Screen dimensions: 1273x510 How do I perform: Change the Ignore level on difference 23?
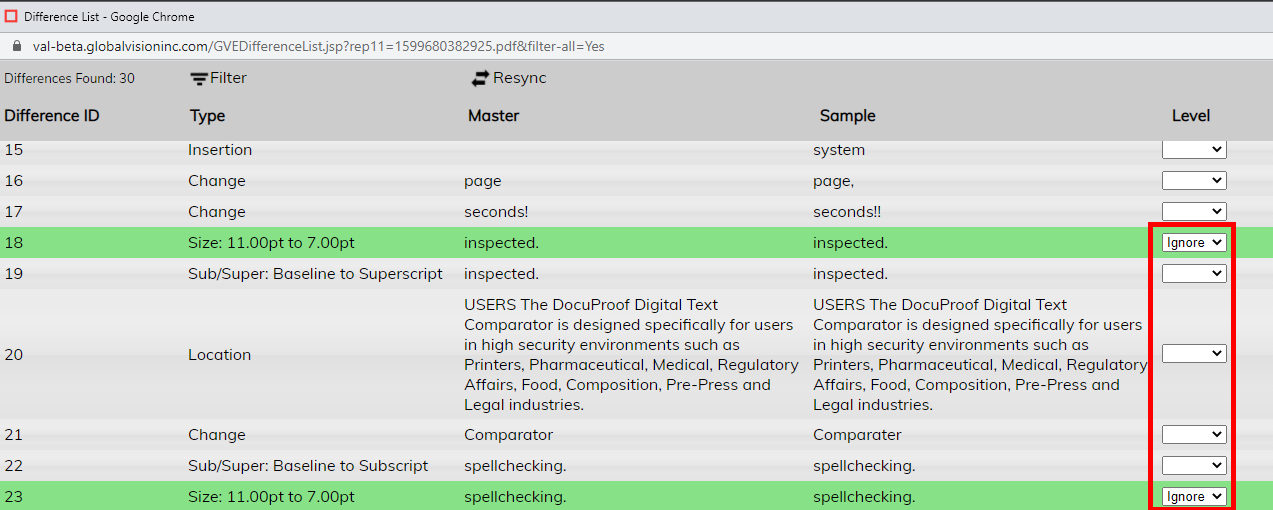[x=1193, y=497]
